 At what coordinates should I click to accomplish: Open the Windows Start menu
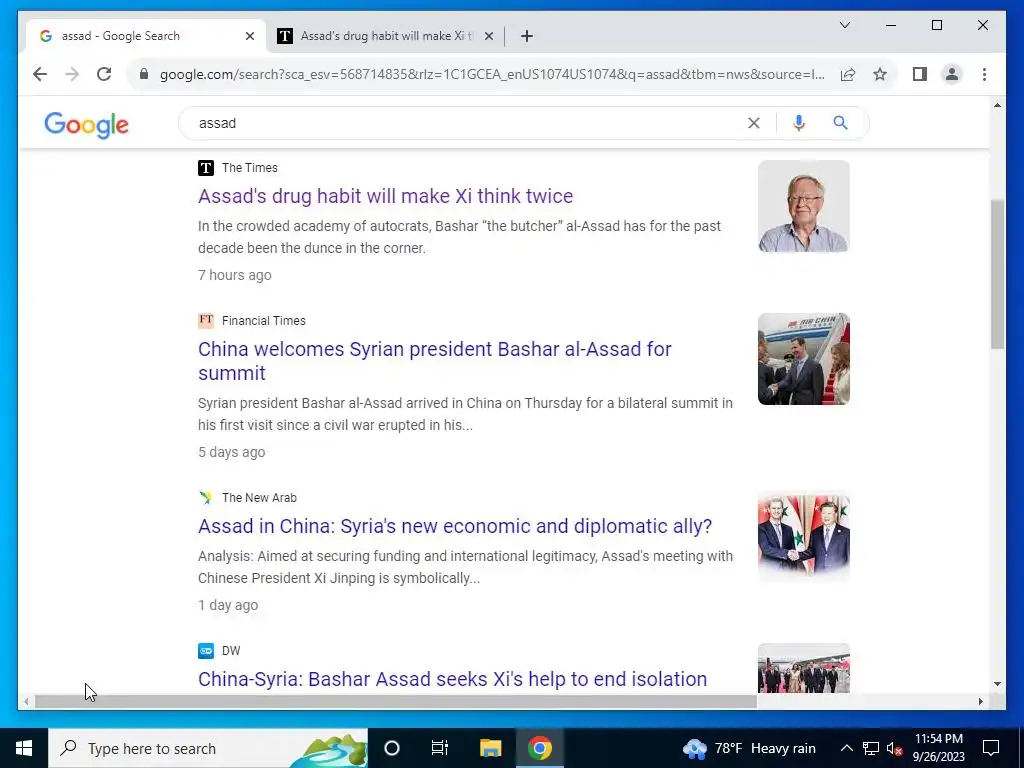24,748
